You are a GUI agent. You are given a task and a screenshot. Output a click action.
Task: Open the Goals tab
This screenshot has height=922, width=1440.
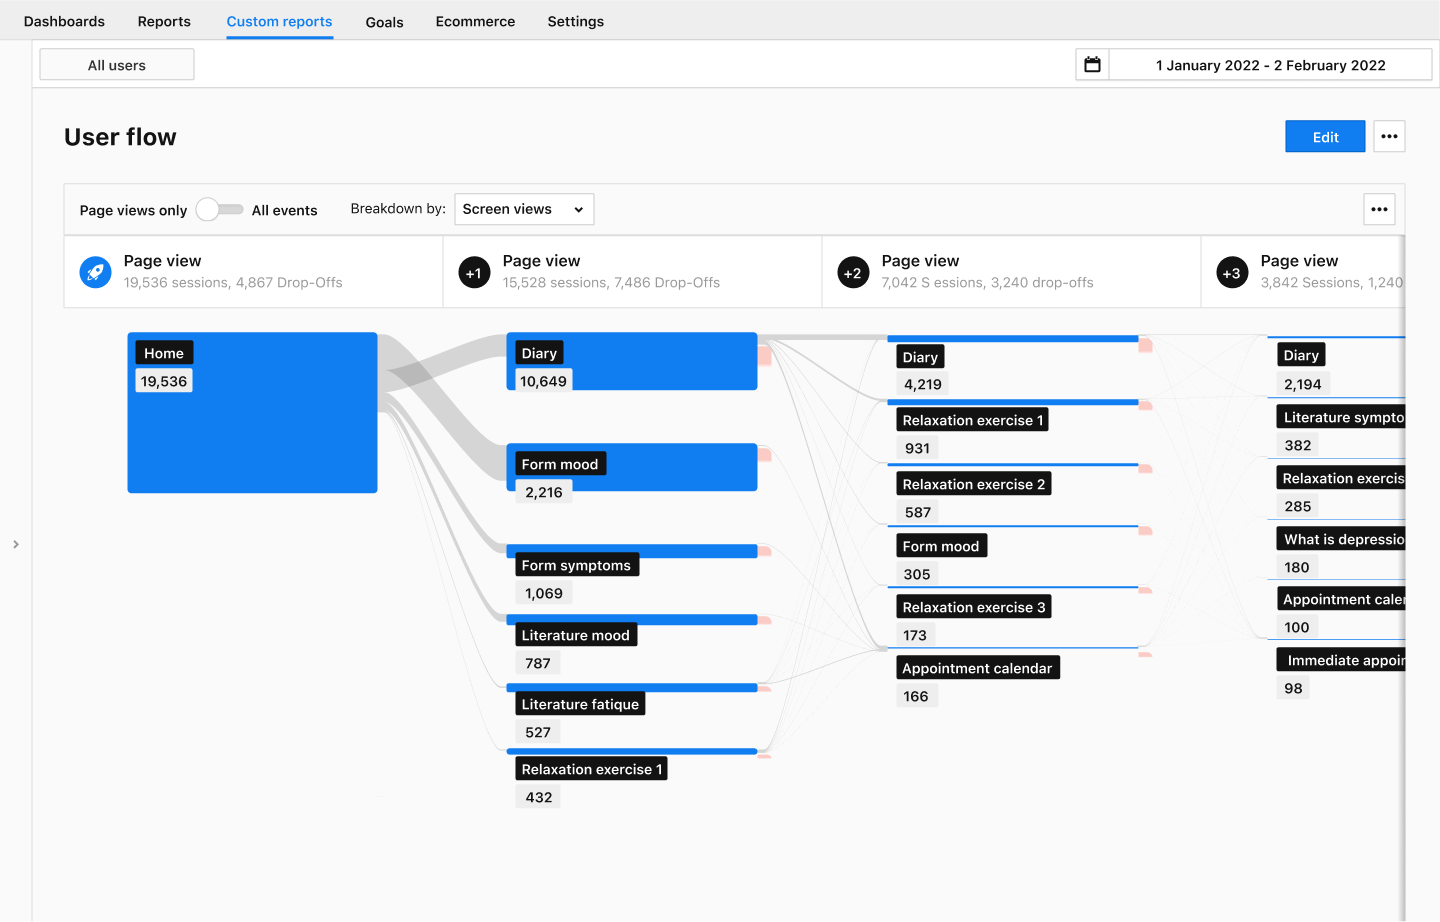[384, 22]
